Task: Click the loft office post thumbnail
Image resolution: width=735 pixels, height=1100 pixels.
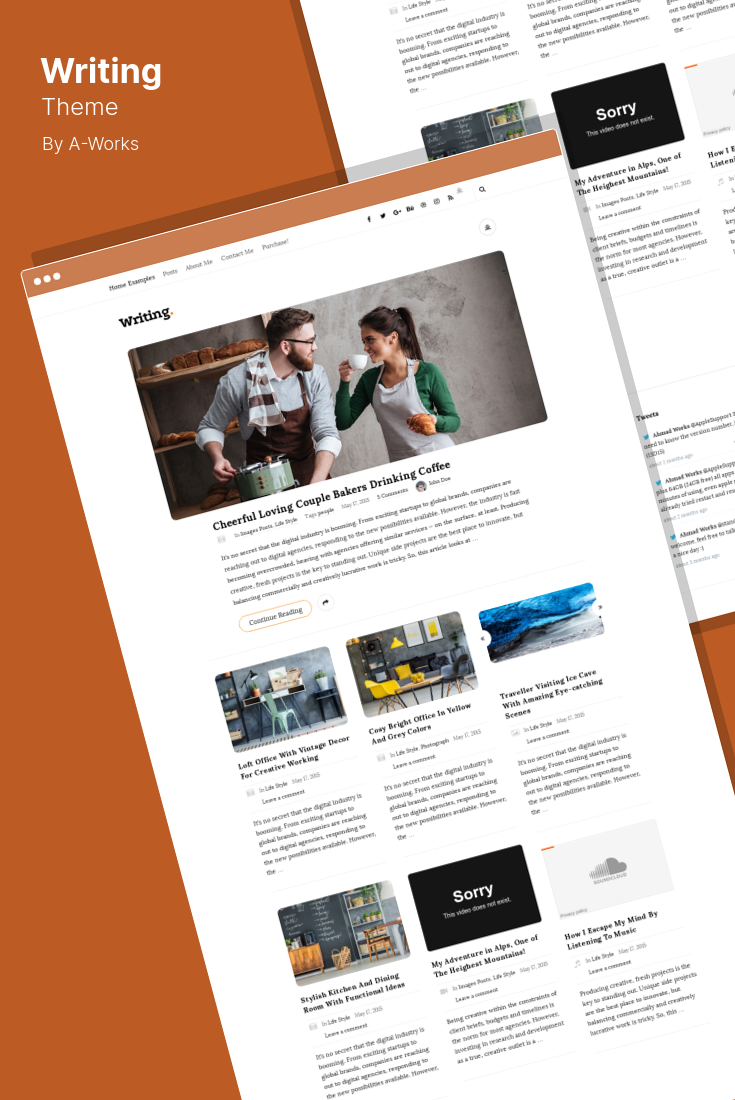Action: click(x=281, y=699)
